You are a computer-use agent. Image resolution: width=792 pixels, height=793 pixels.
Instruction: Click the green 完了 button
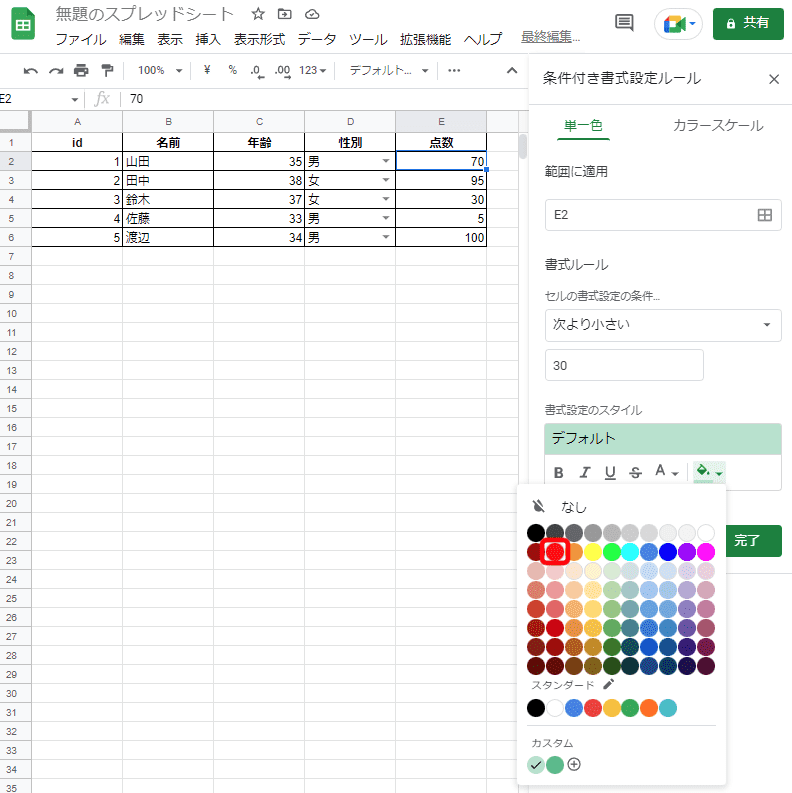coord(748,541)
